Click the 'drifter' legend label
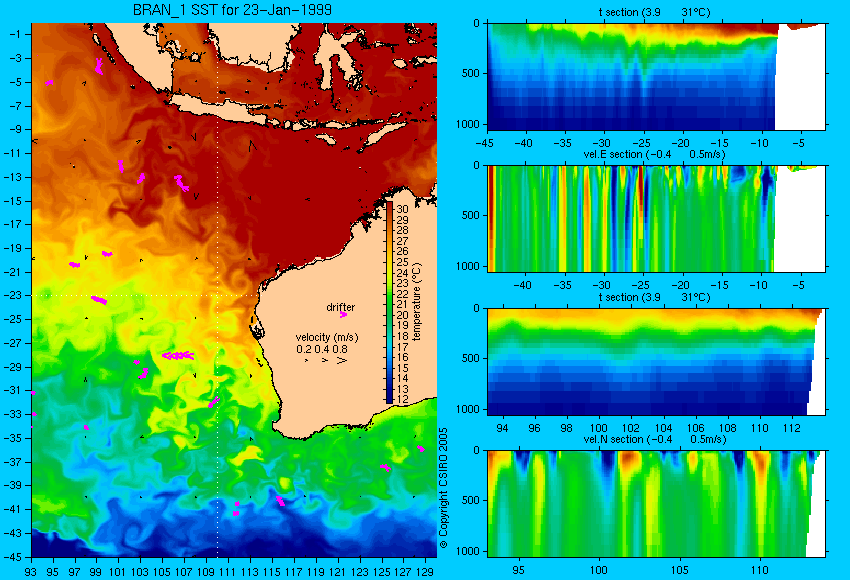This screenshot has height=580, width=850. click(x=340, y=307)
